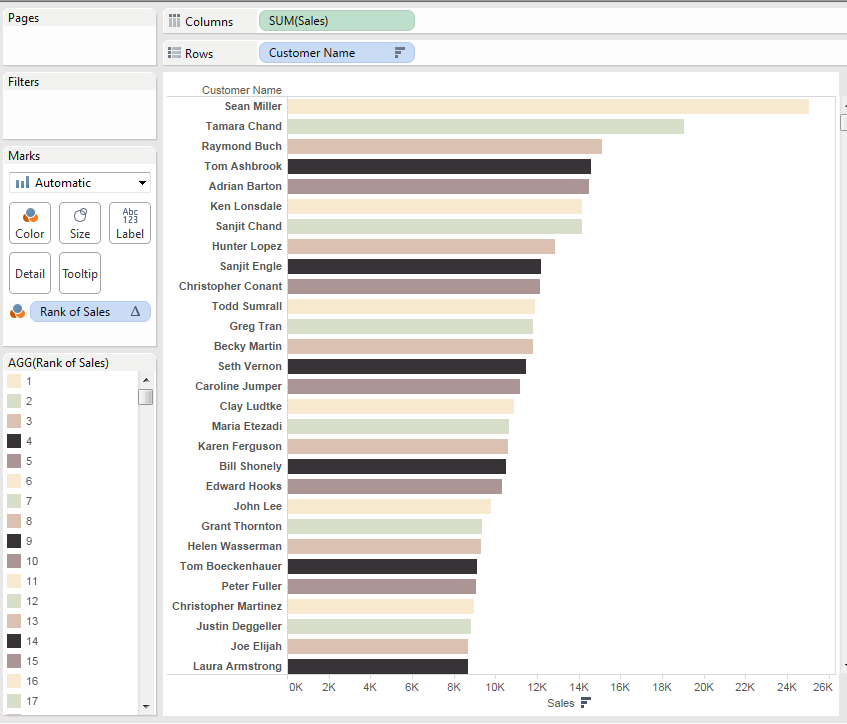
Task: Open the Automatic mark type dropdown
Action: [x=80, y=183]
